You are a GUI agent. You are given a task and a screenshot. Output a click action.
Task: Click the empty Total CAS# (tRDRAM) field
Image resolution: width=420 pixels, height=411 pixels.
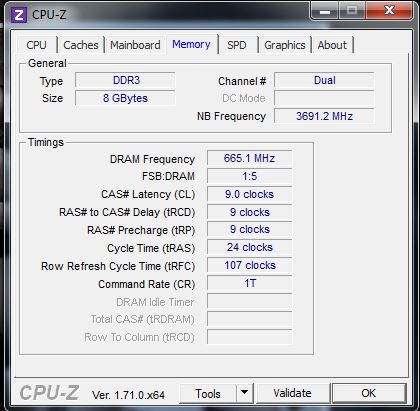[x=249, y=319]
